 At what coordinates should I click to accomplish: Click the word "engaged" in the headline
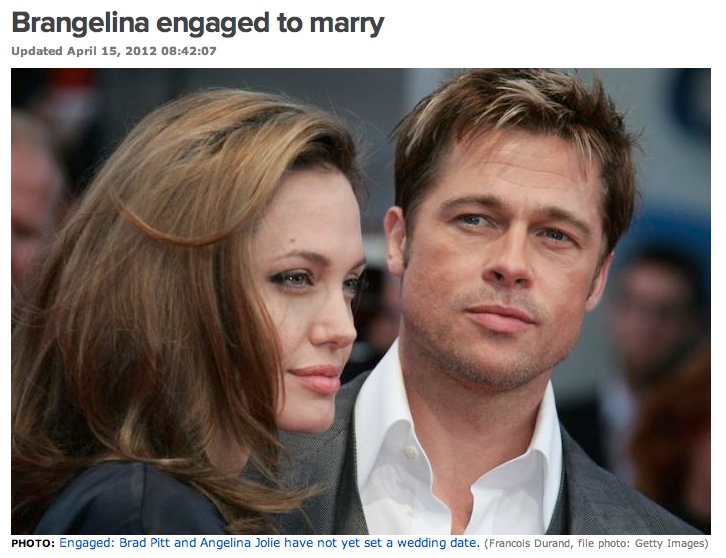213,25
